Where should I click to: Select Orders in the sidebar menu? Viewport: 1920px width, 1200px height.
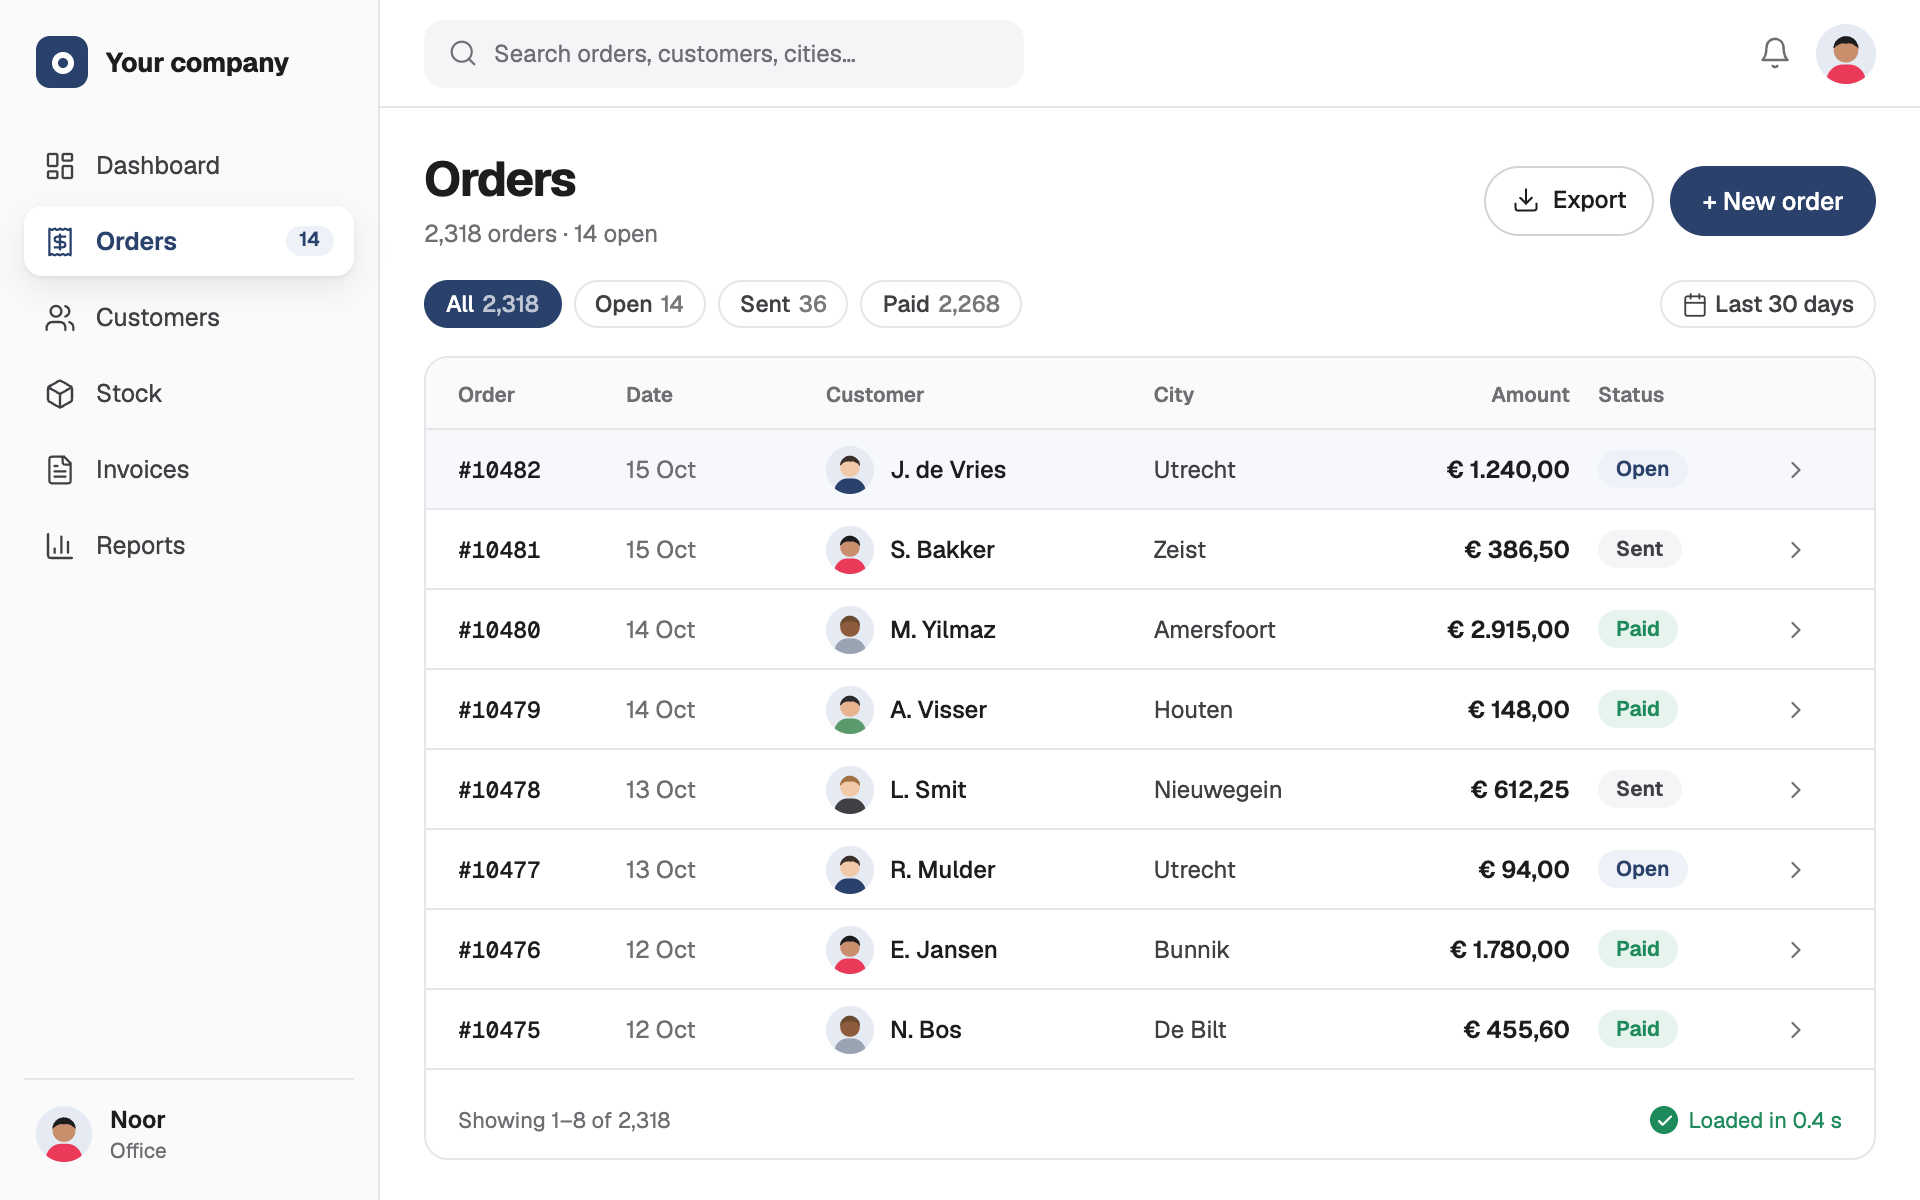coord(189,241)
